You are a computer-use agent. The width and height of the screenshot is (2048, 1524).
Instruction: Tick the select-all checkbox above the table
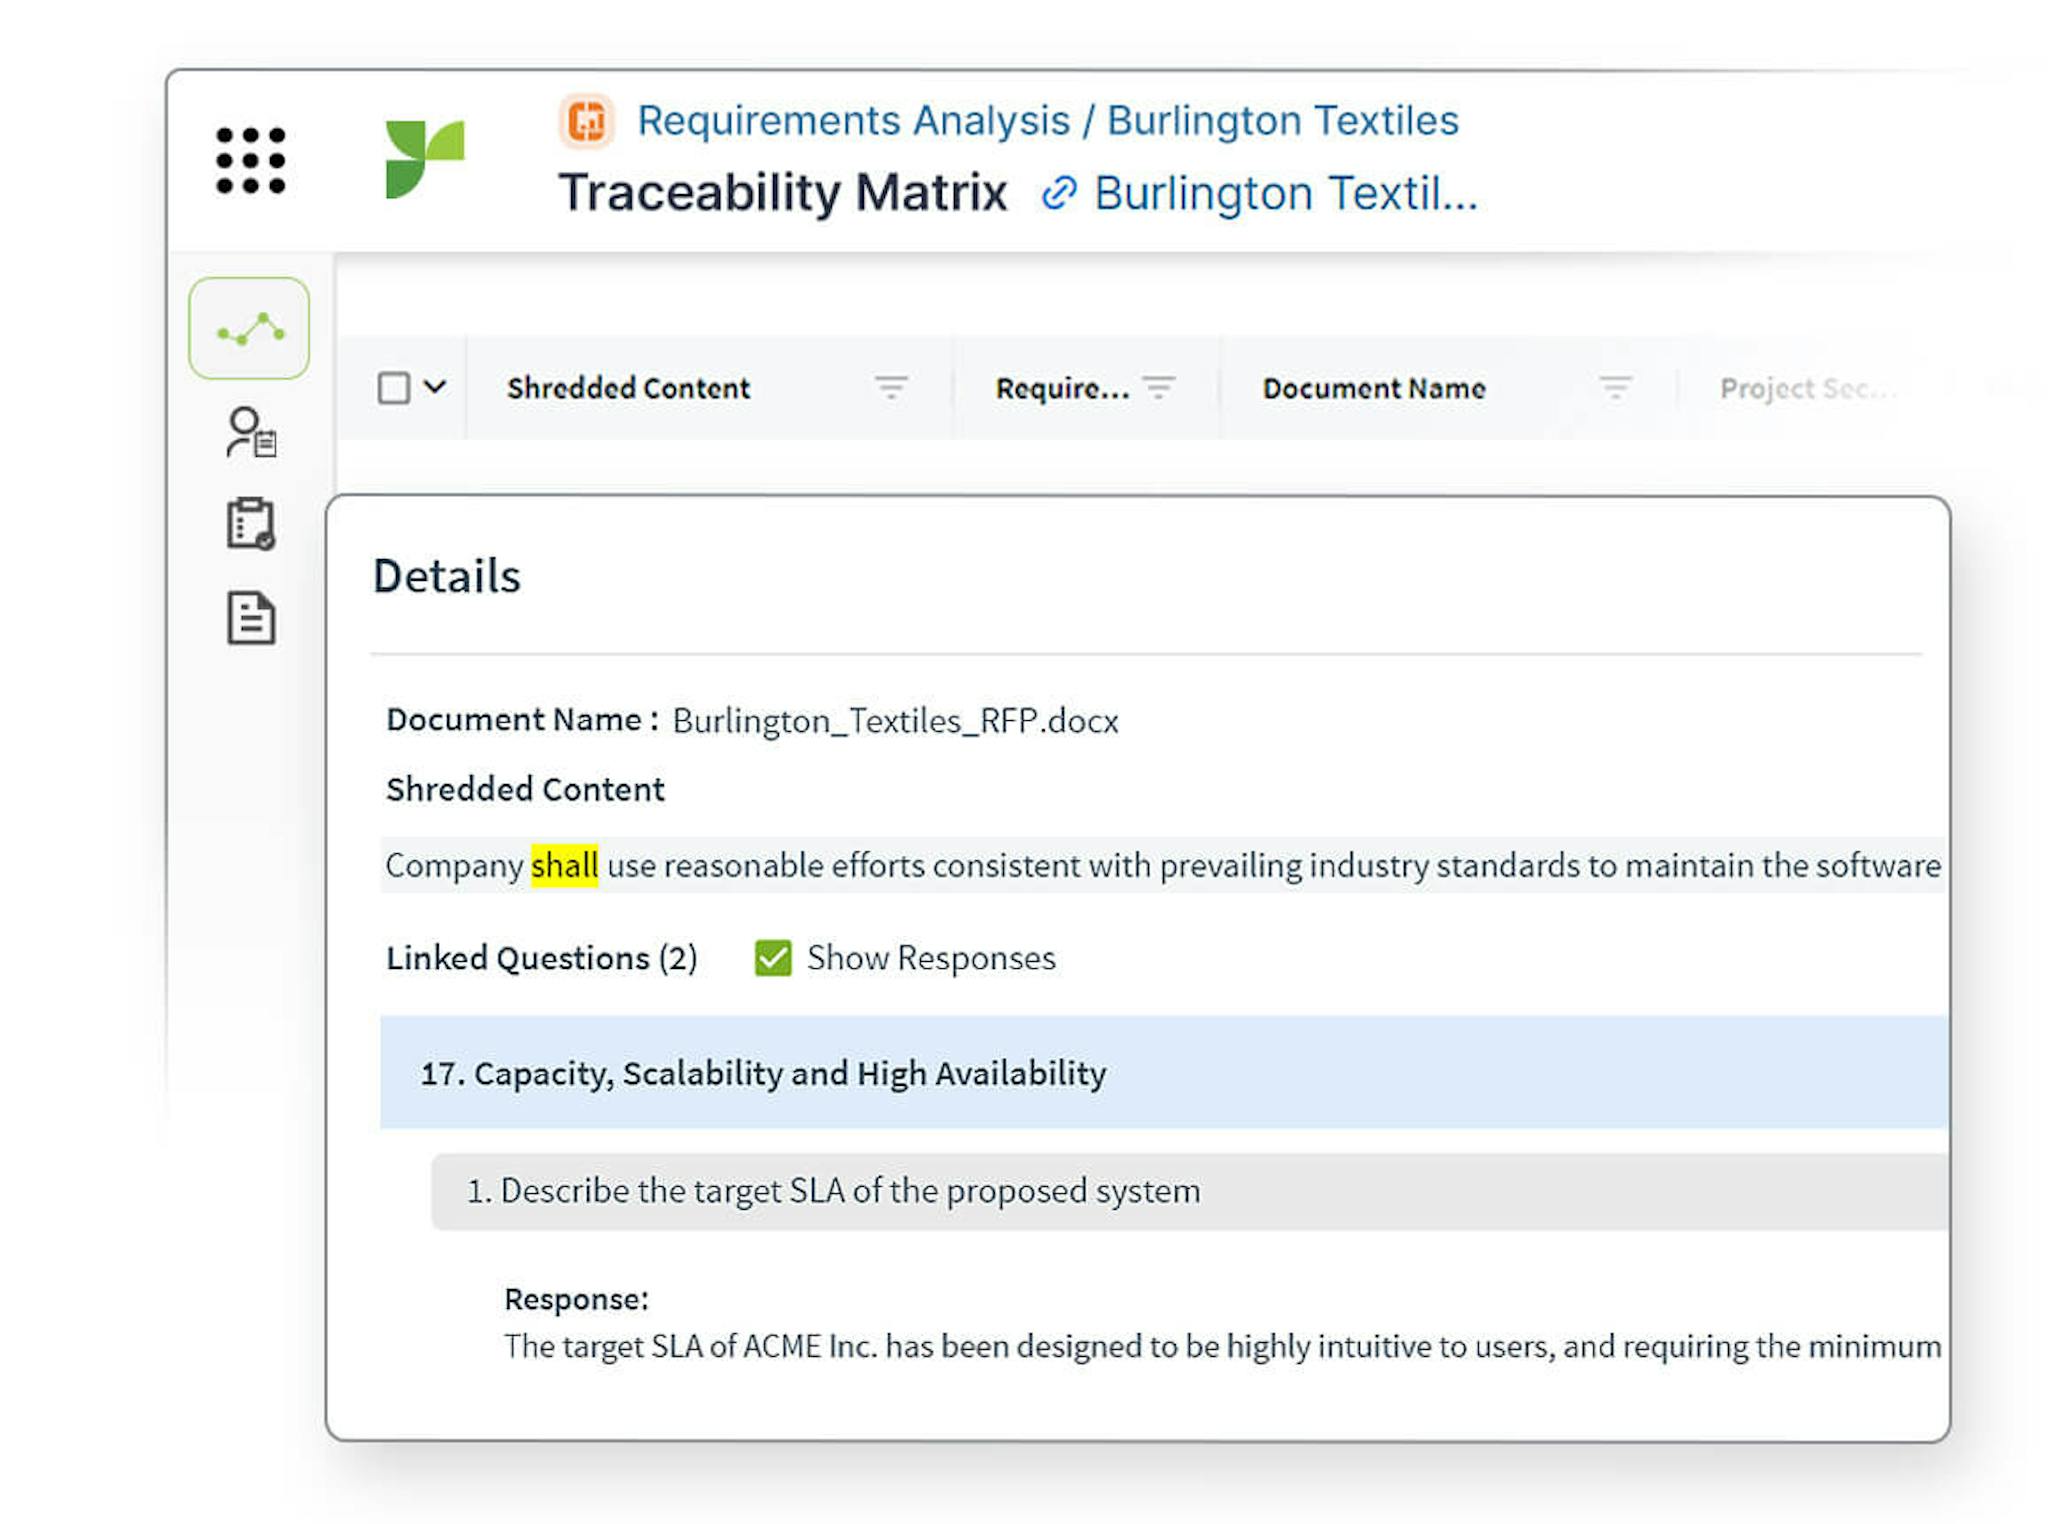point(393,387)
